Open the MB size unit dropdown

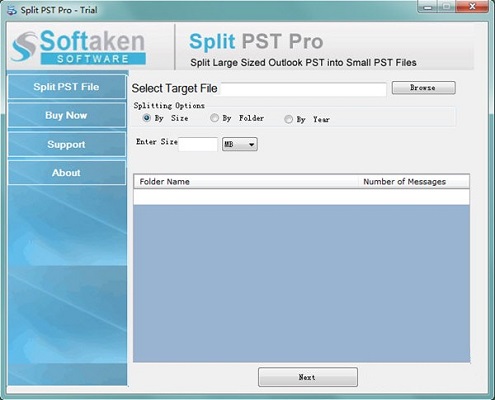click(240, 144)
